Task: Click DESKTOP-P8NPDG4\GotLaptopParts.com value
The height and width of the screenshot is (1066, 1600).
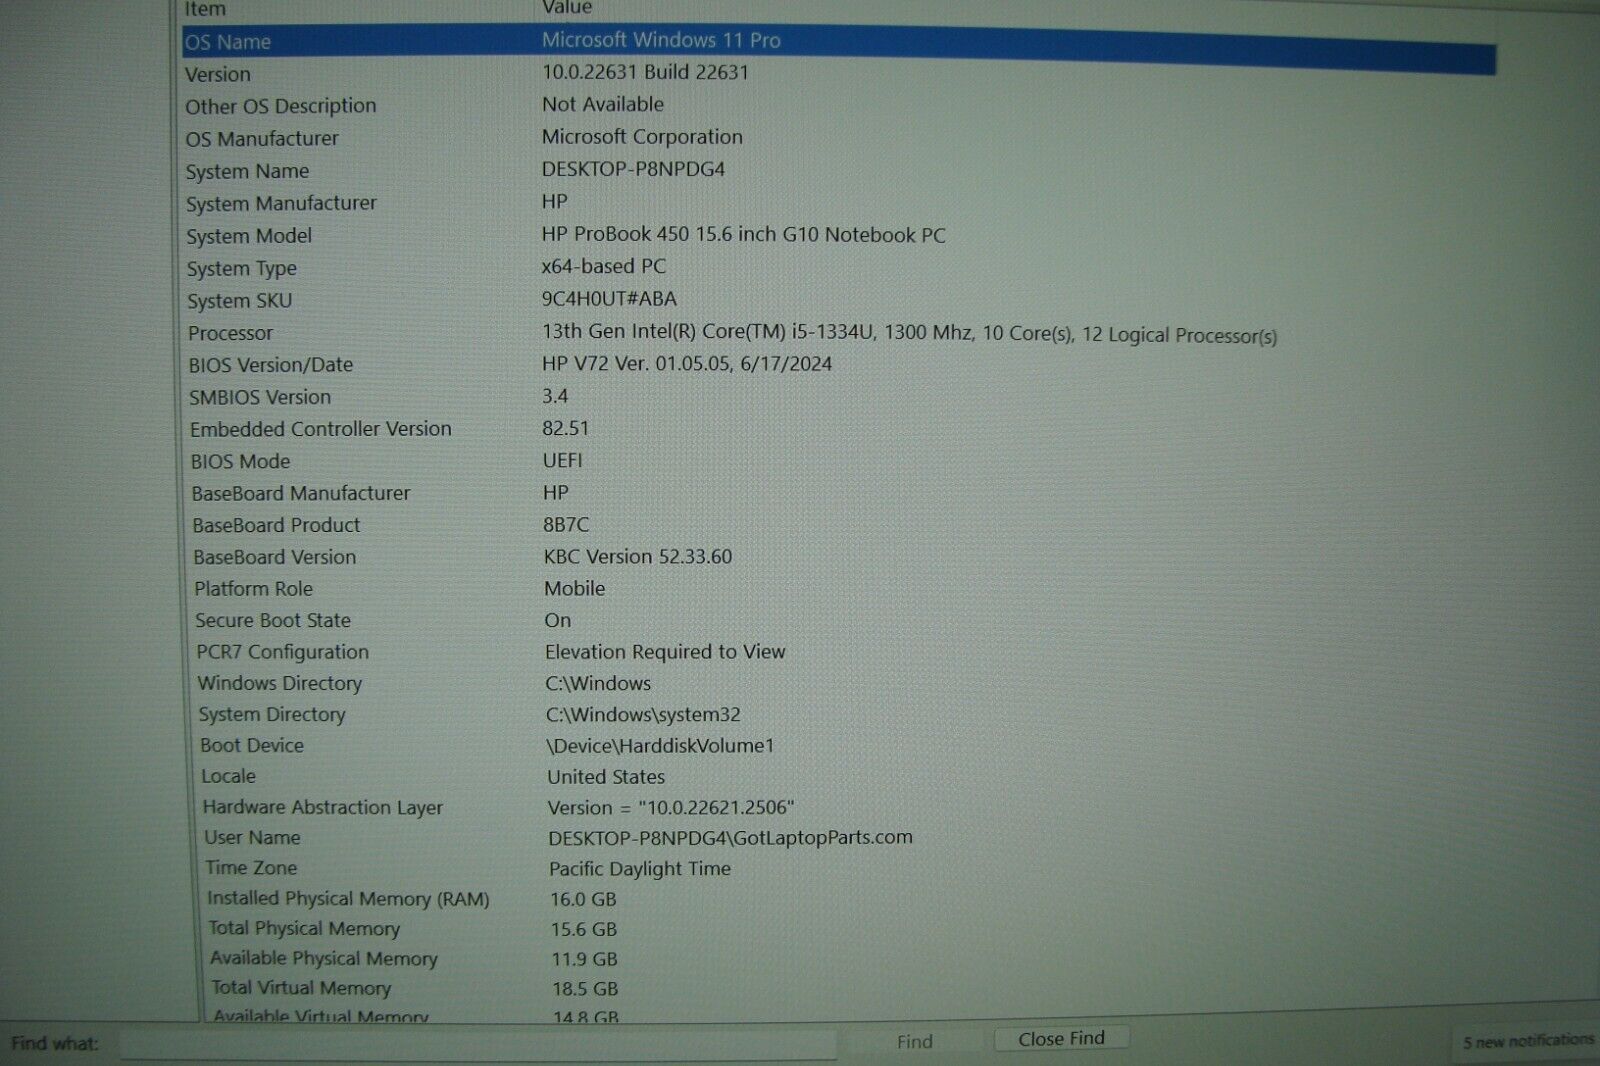Action: pos(730,838)
